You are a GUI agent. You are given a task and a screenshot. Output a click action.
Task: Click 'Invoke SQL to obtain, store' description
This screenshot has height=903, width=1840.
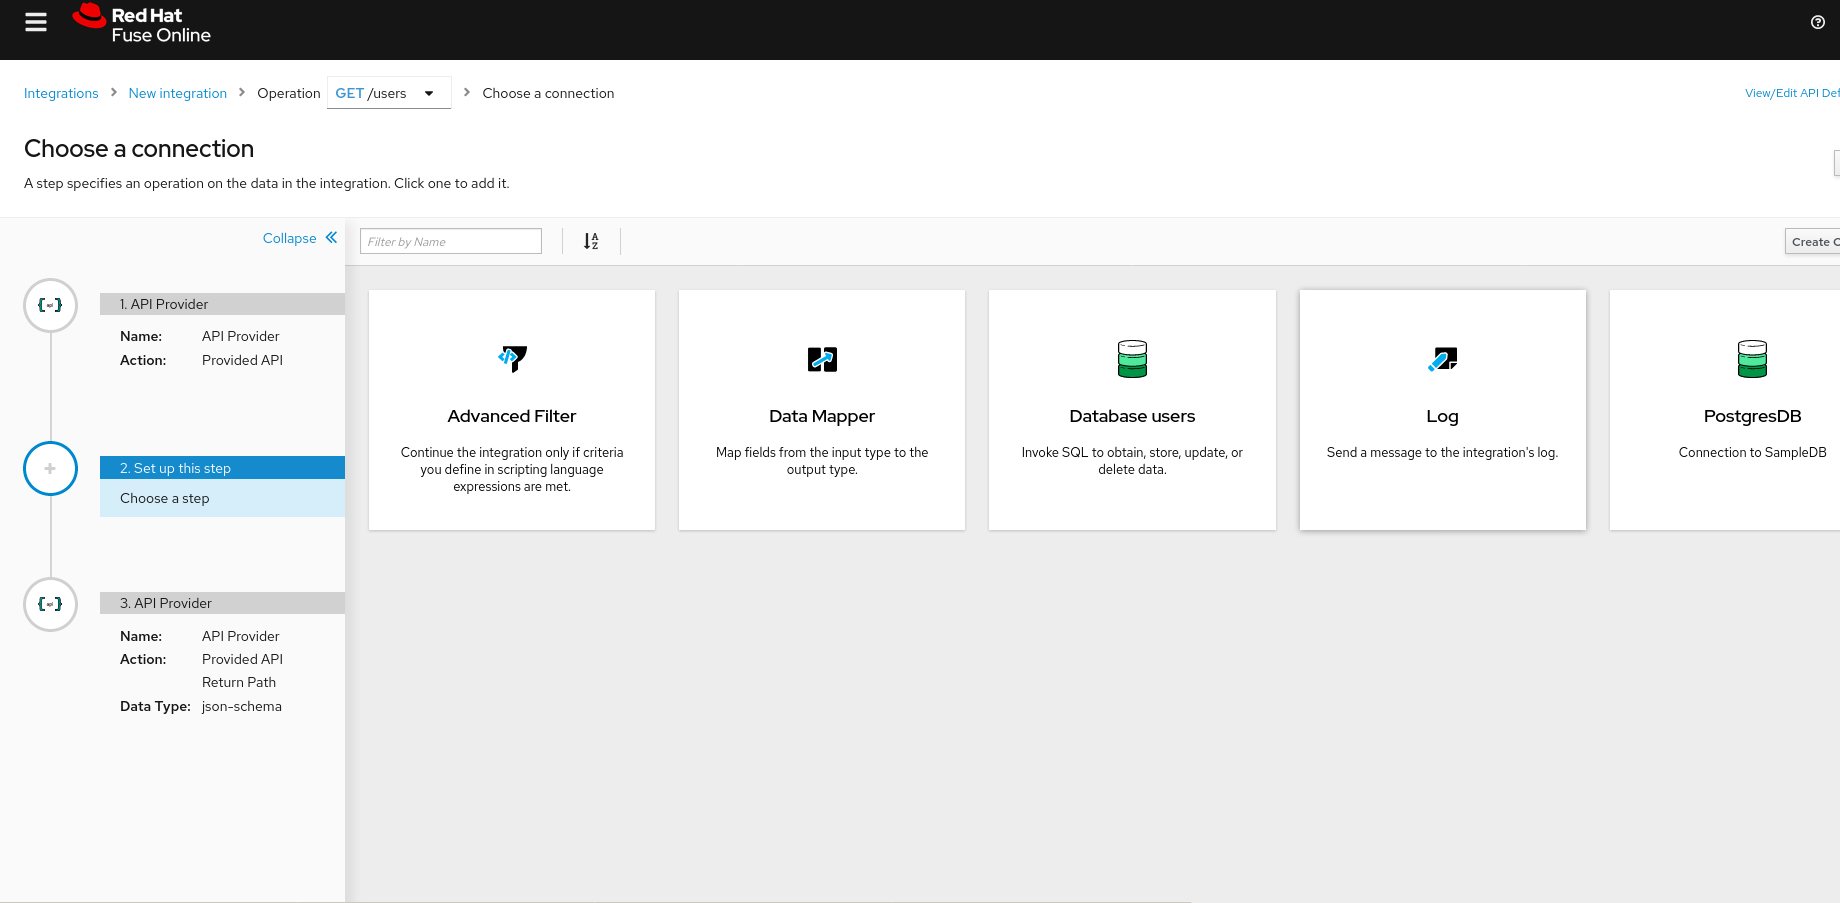pyautogui.click(x=1132, y=461)
